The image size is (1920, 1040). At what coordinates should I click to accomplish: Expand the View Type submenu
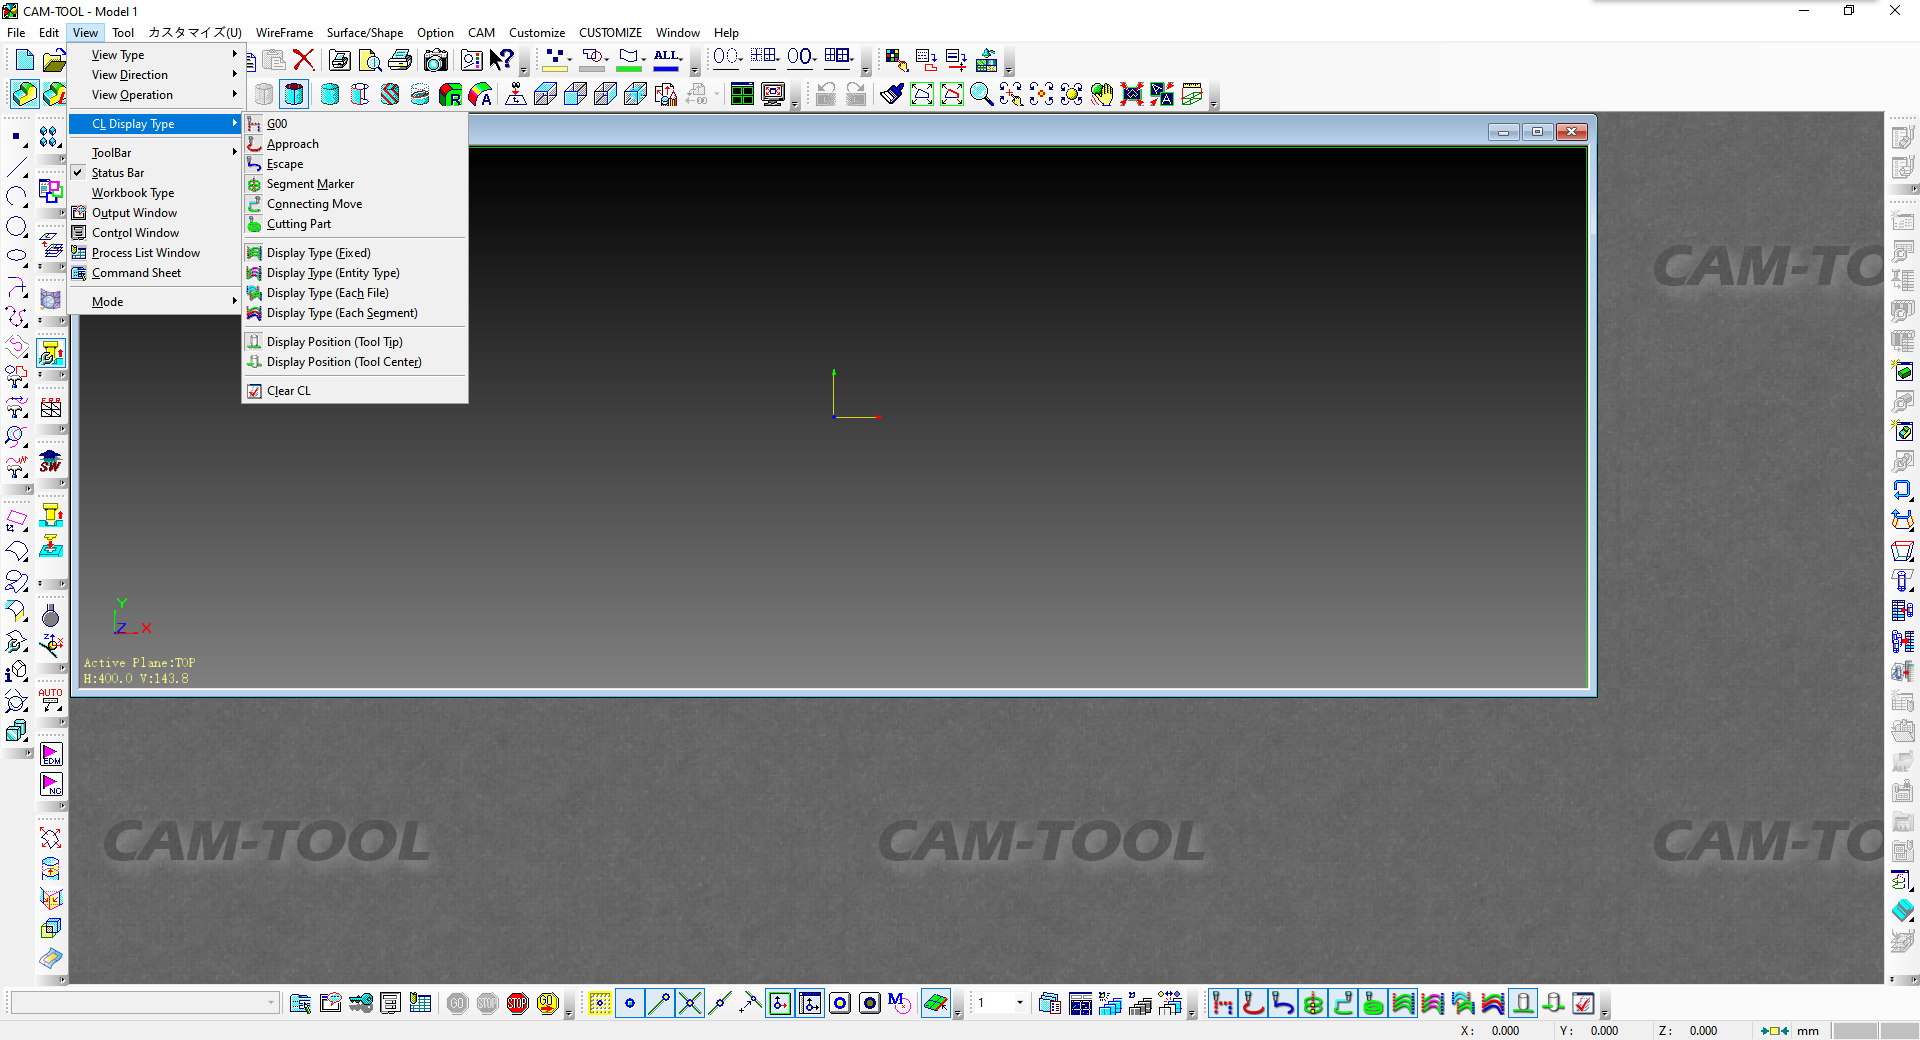(x=155, y=55)
